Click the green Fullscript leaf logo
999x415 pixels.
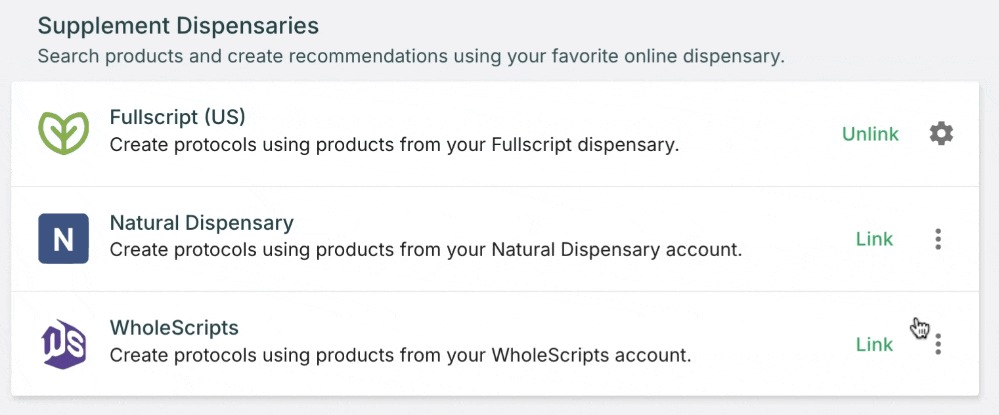tap(63, 133)
